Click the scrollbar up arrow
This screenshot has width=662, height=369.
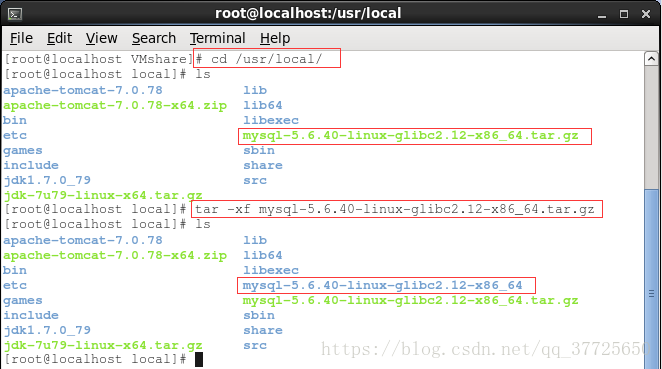click(651, 59)
